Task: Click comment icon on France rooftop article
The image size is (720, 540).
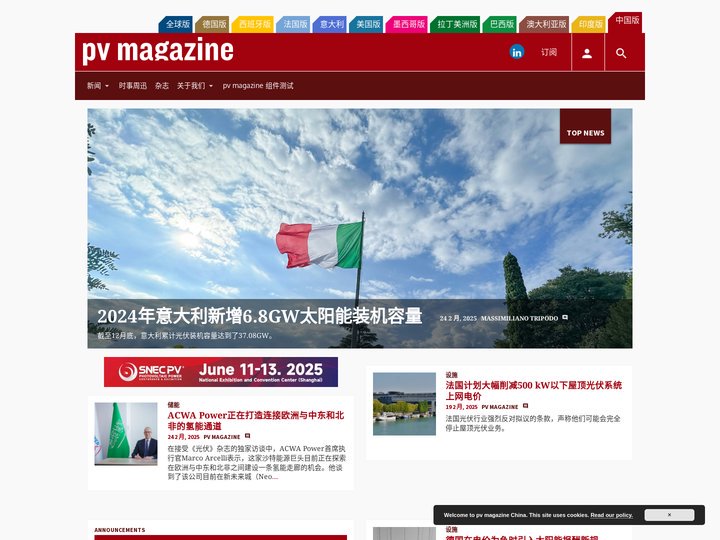Action: click(526, 406)
